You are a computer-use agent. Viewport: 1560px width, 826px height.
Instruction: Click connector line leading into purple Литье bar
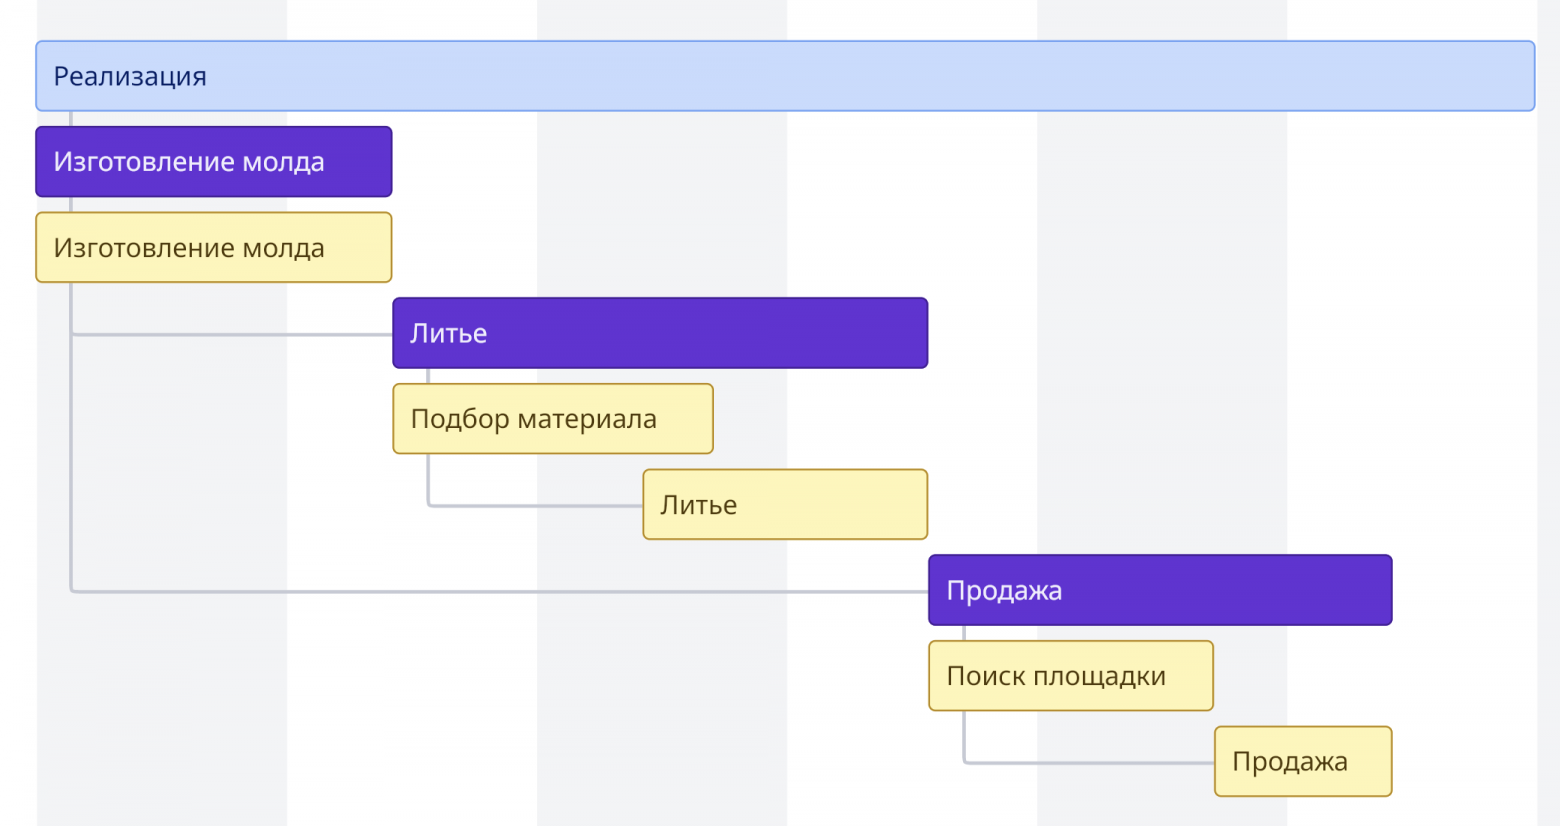tap(230, 334)
